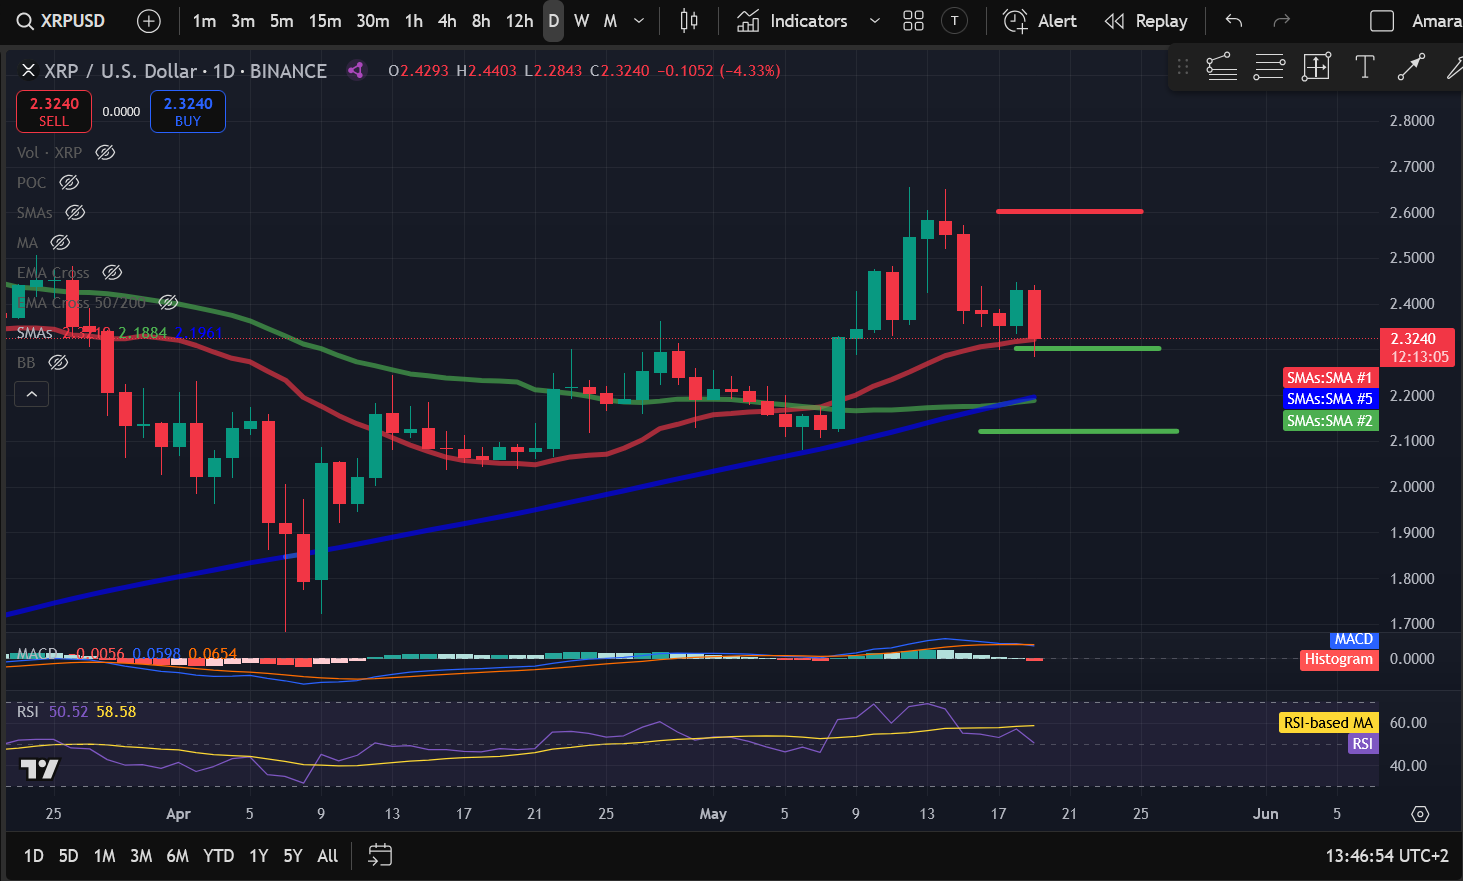Viewport: 1463px width, 881px height.
Task: Select red resistance line near 2.60
Action: click(1069, 211)
